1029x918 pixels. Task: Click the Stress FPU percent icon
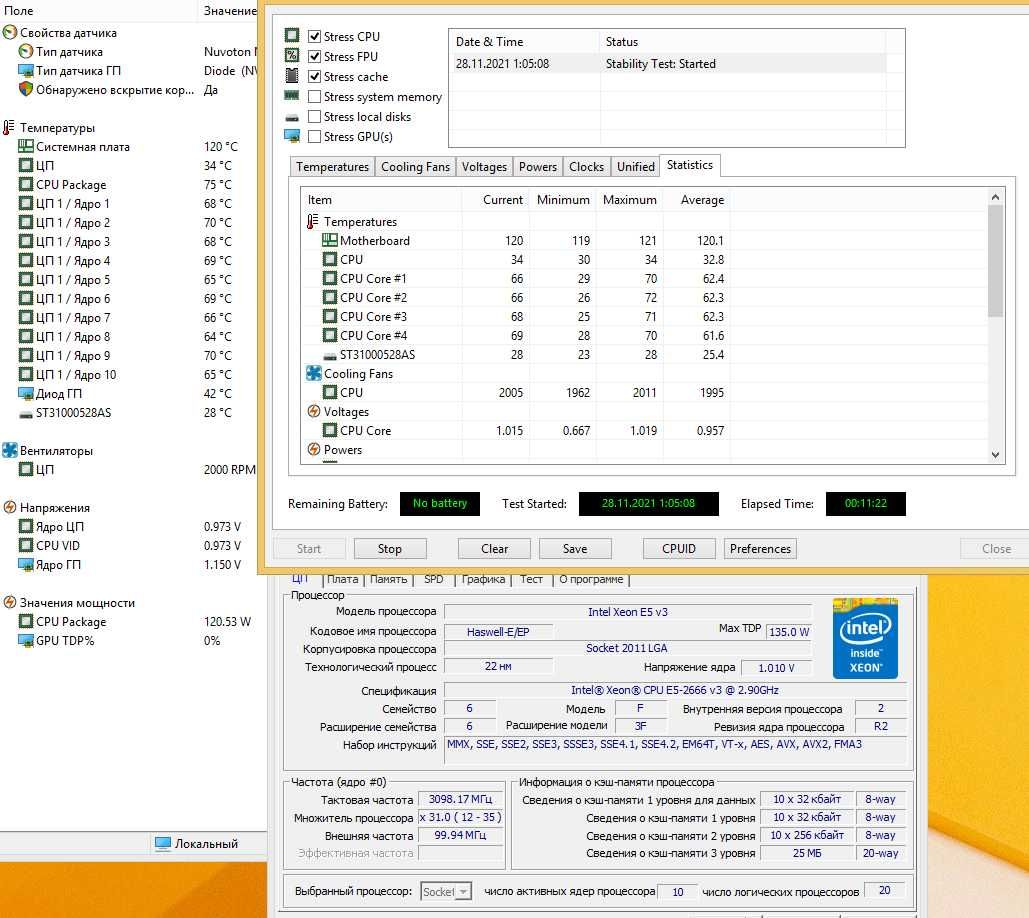pos(292,55)
